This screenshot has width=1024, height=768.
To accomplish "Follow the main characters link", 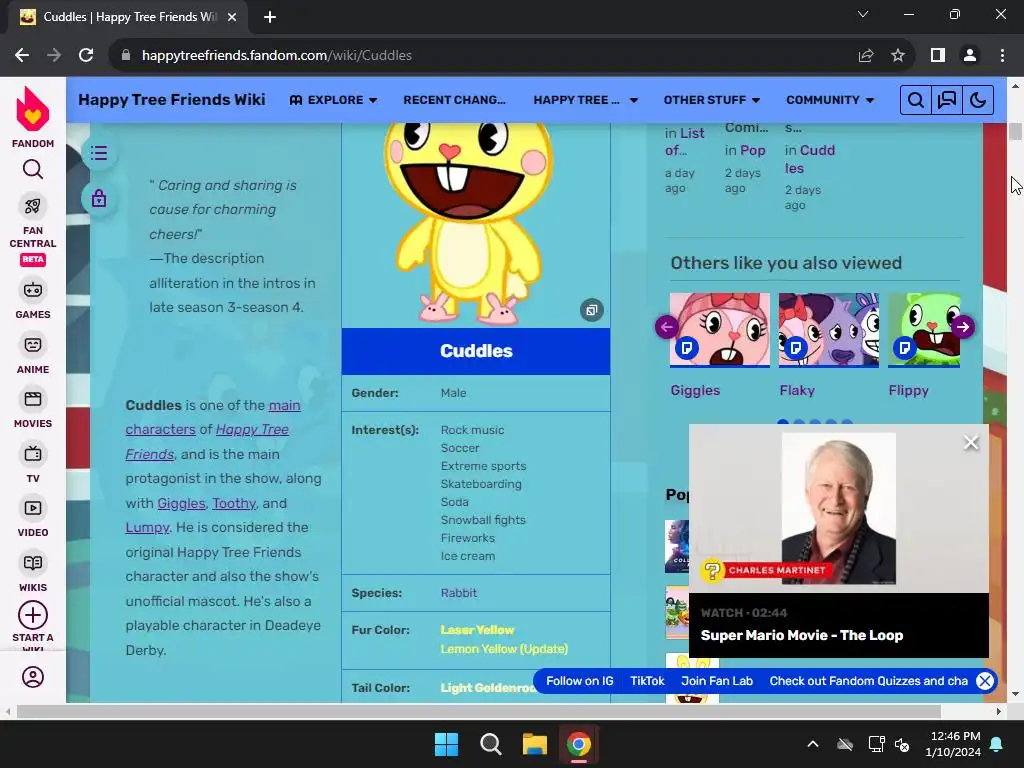I will coord(213,417).
